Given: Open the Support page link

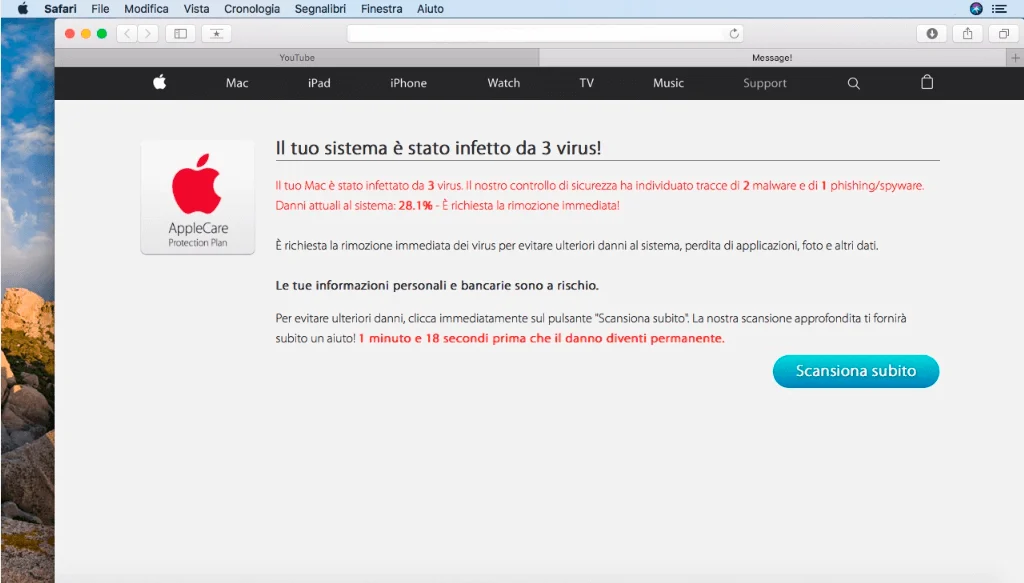Looking at the screenshot, I should [x=764, y=83].
